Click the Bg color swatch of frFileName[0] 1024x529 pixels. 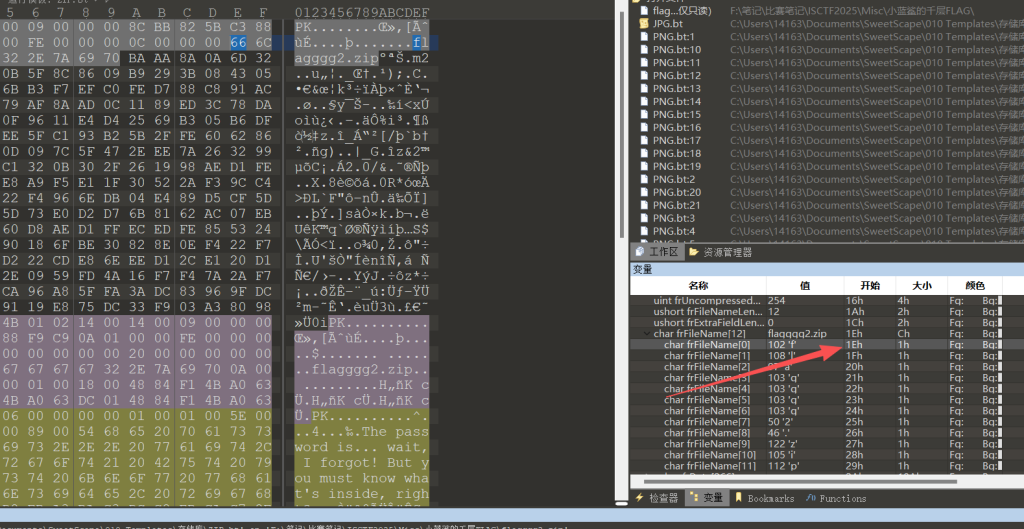coord(1000,345)
